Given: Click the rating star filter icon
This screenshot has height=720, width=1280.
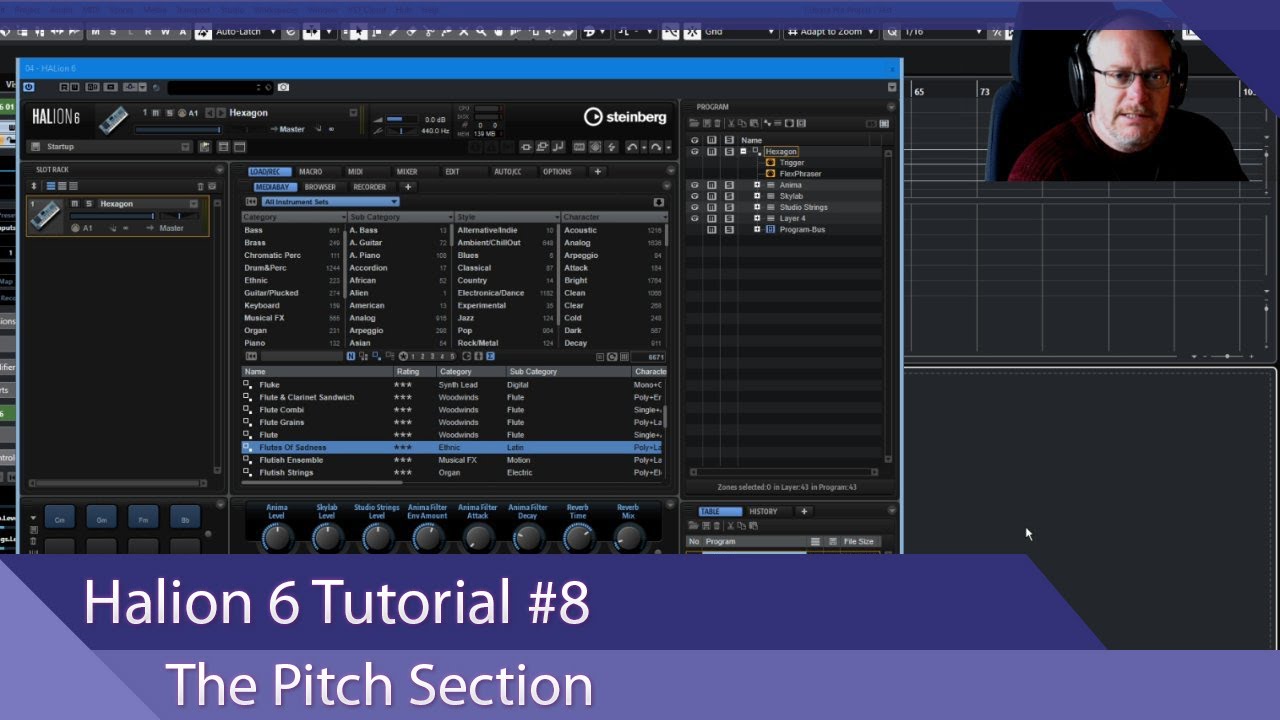Looking at the screenshot, I should [x=403, y=356].
